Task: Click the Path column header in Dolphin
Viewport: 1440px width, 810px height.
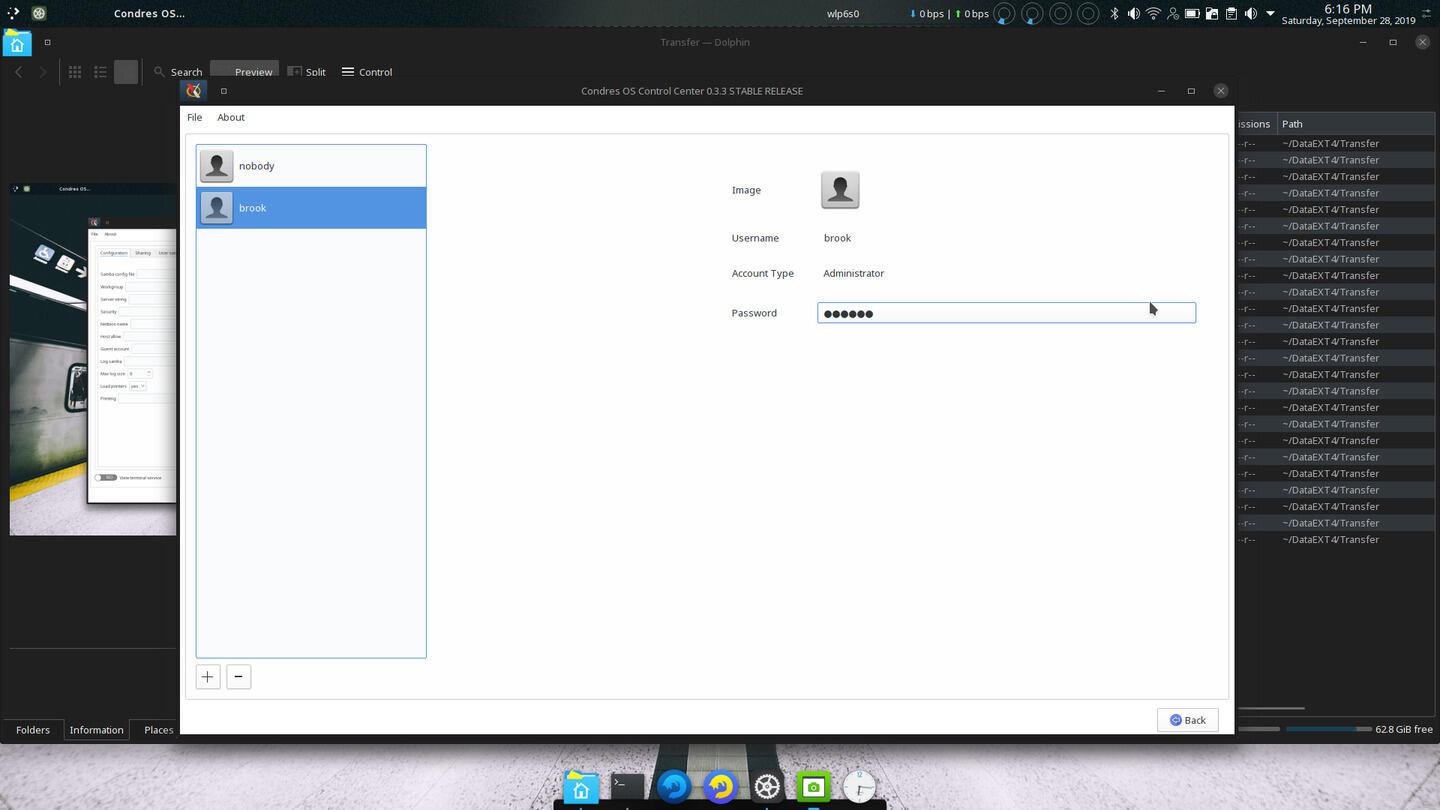Action: click(1356, 124)
